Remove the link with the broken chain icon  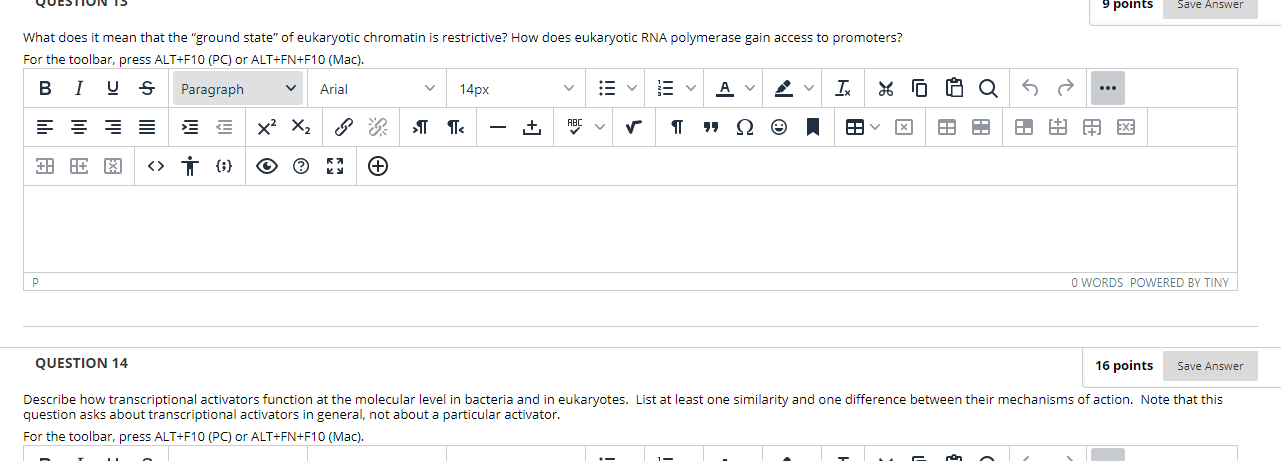377,127
